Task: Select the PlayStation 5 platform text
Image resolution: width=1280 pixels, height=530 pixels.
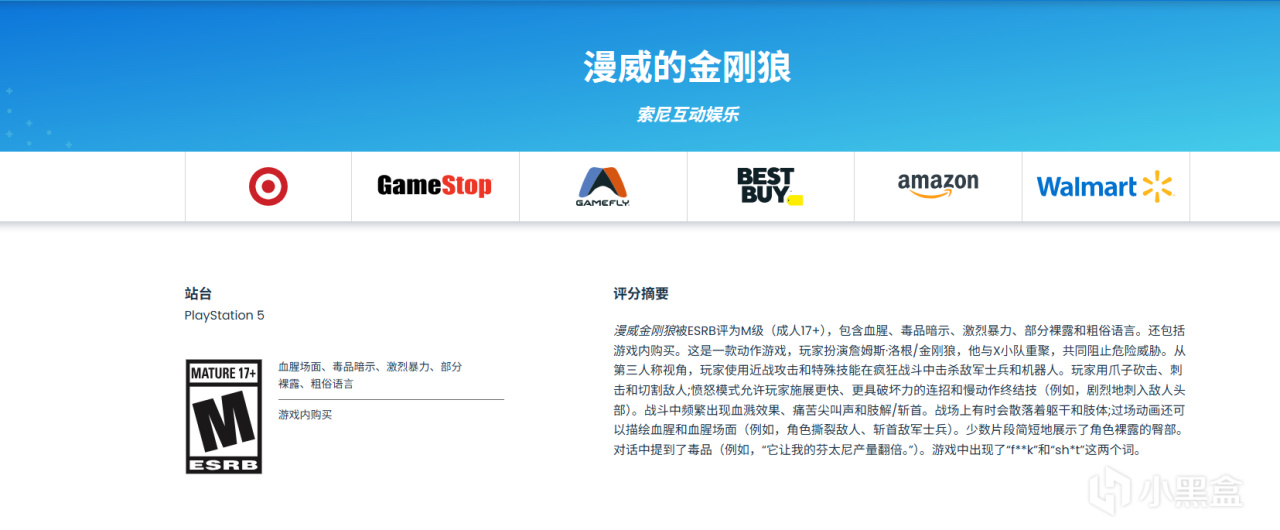Action: pos(225,315)
